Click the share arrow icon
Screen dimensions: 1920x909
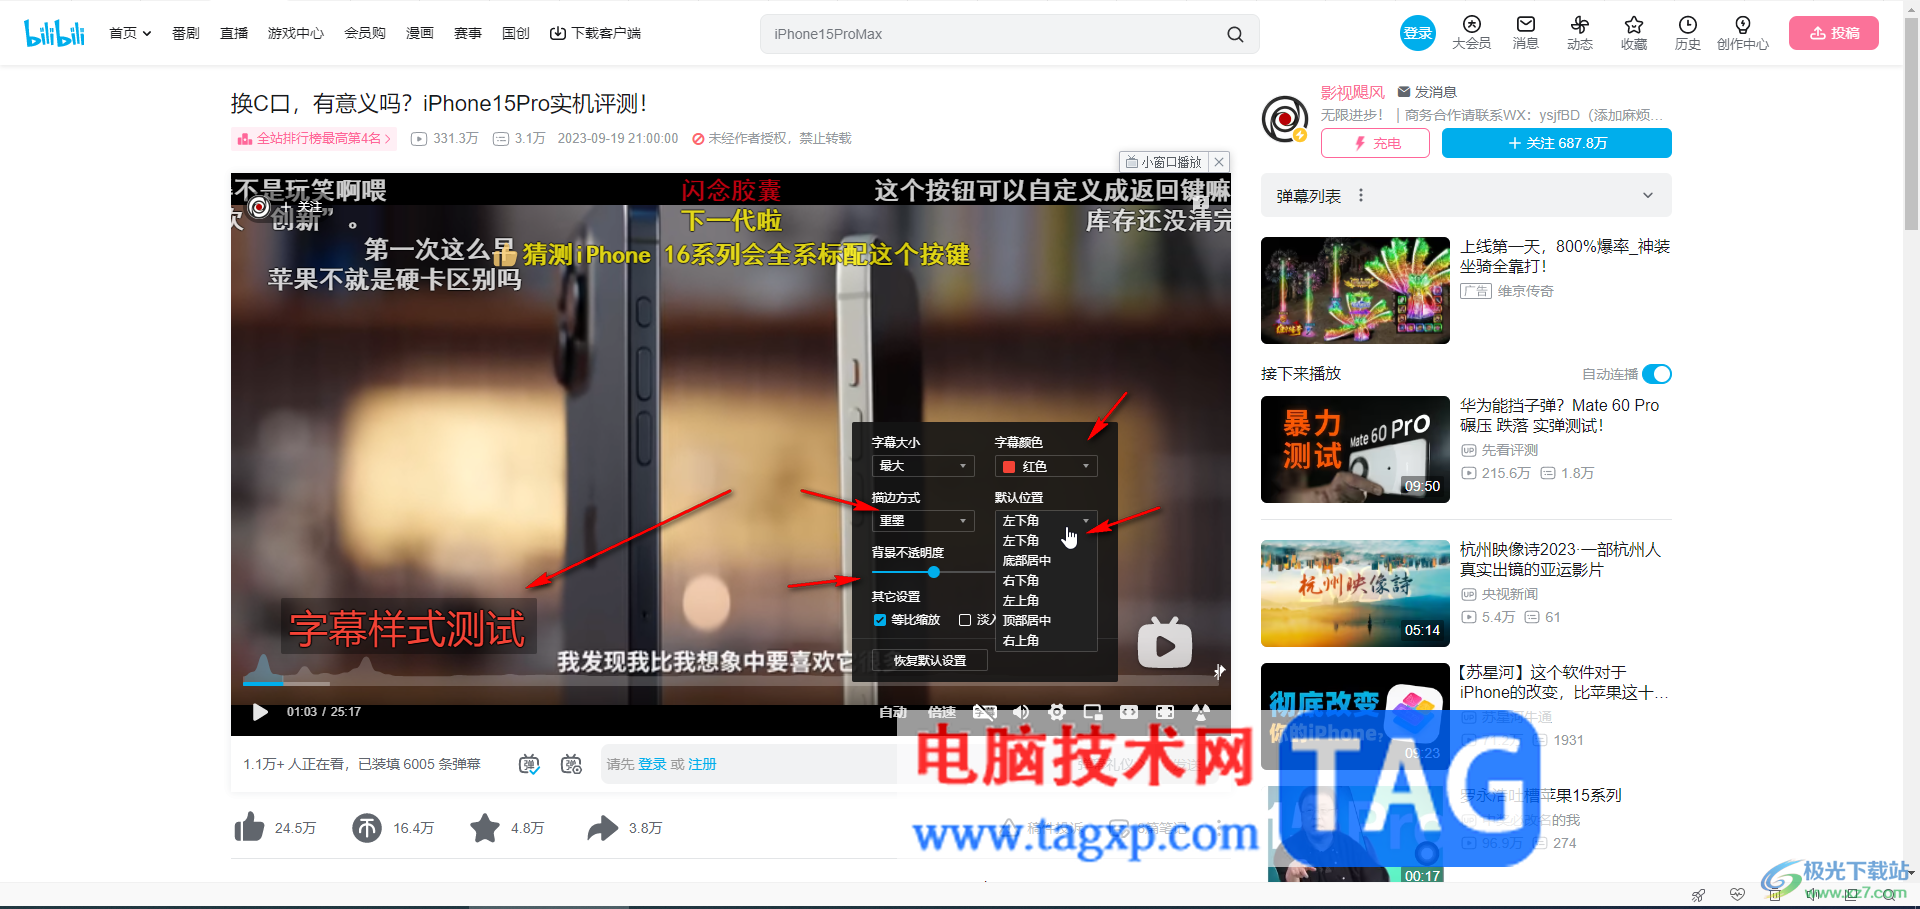tap(603, 827)
